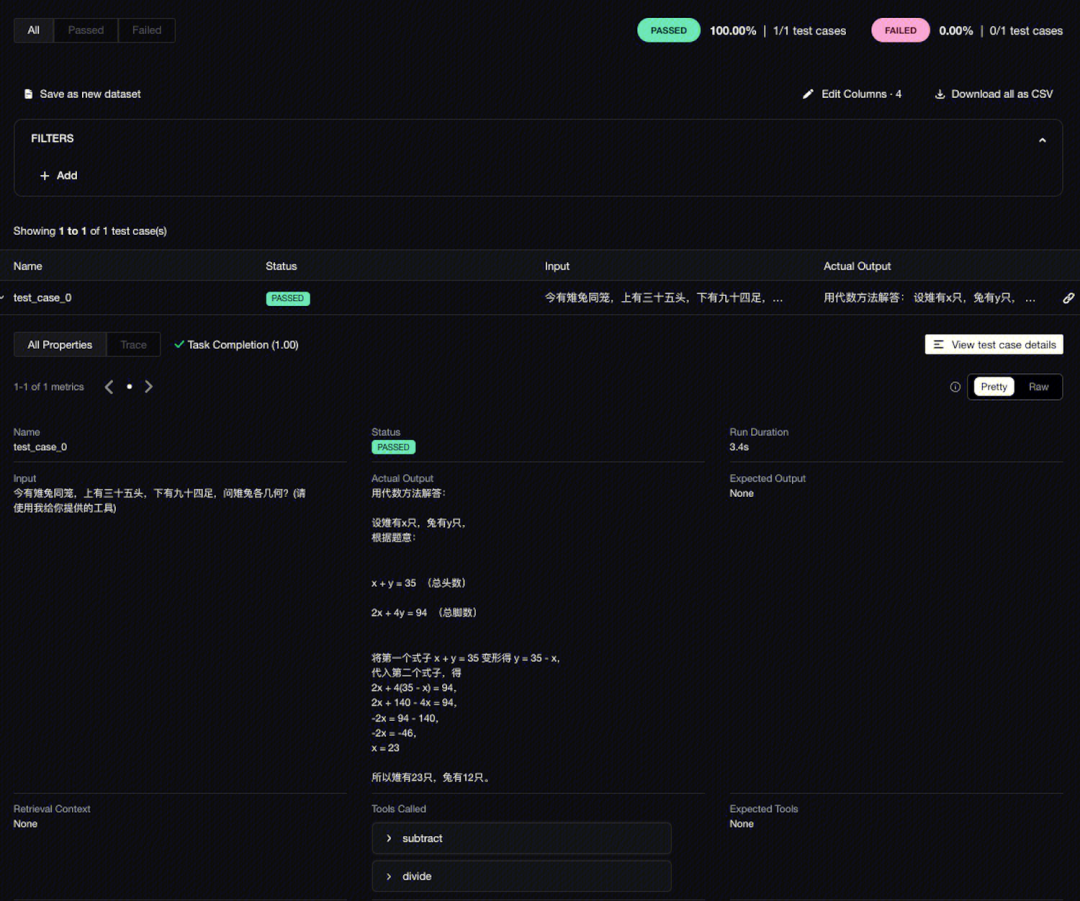Click PASSED badge in test_case_0 row
This screenshot has width=1080, height=901.
(x=288, y=298)
